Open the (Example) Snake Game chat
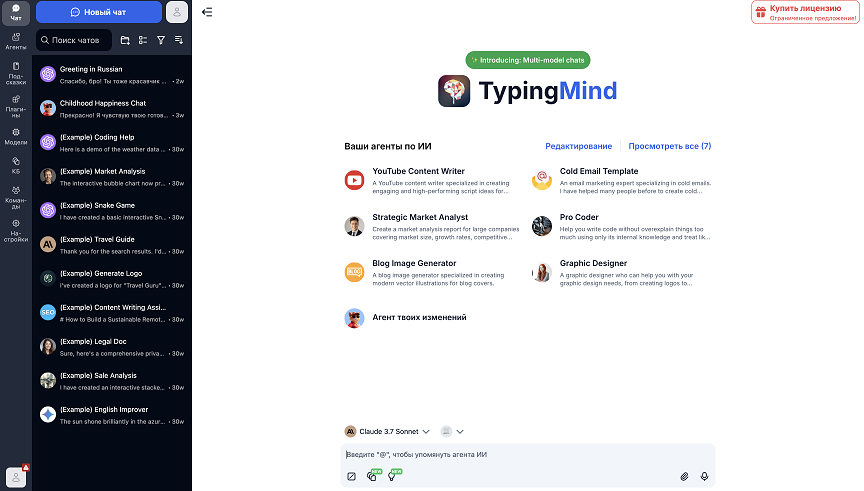Screen dimensions: 864x491 tap(112, 211)
